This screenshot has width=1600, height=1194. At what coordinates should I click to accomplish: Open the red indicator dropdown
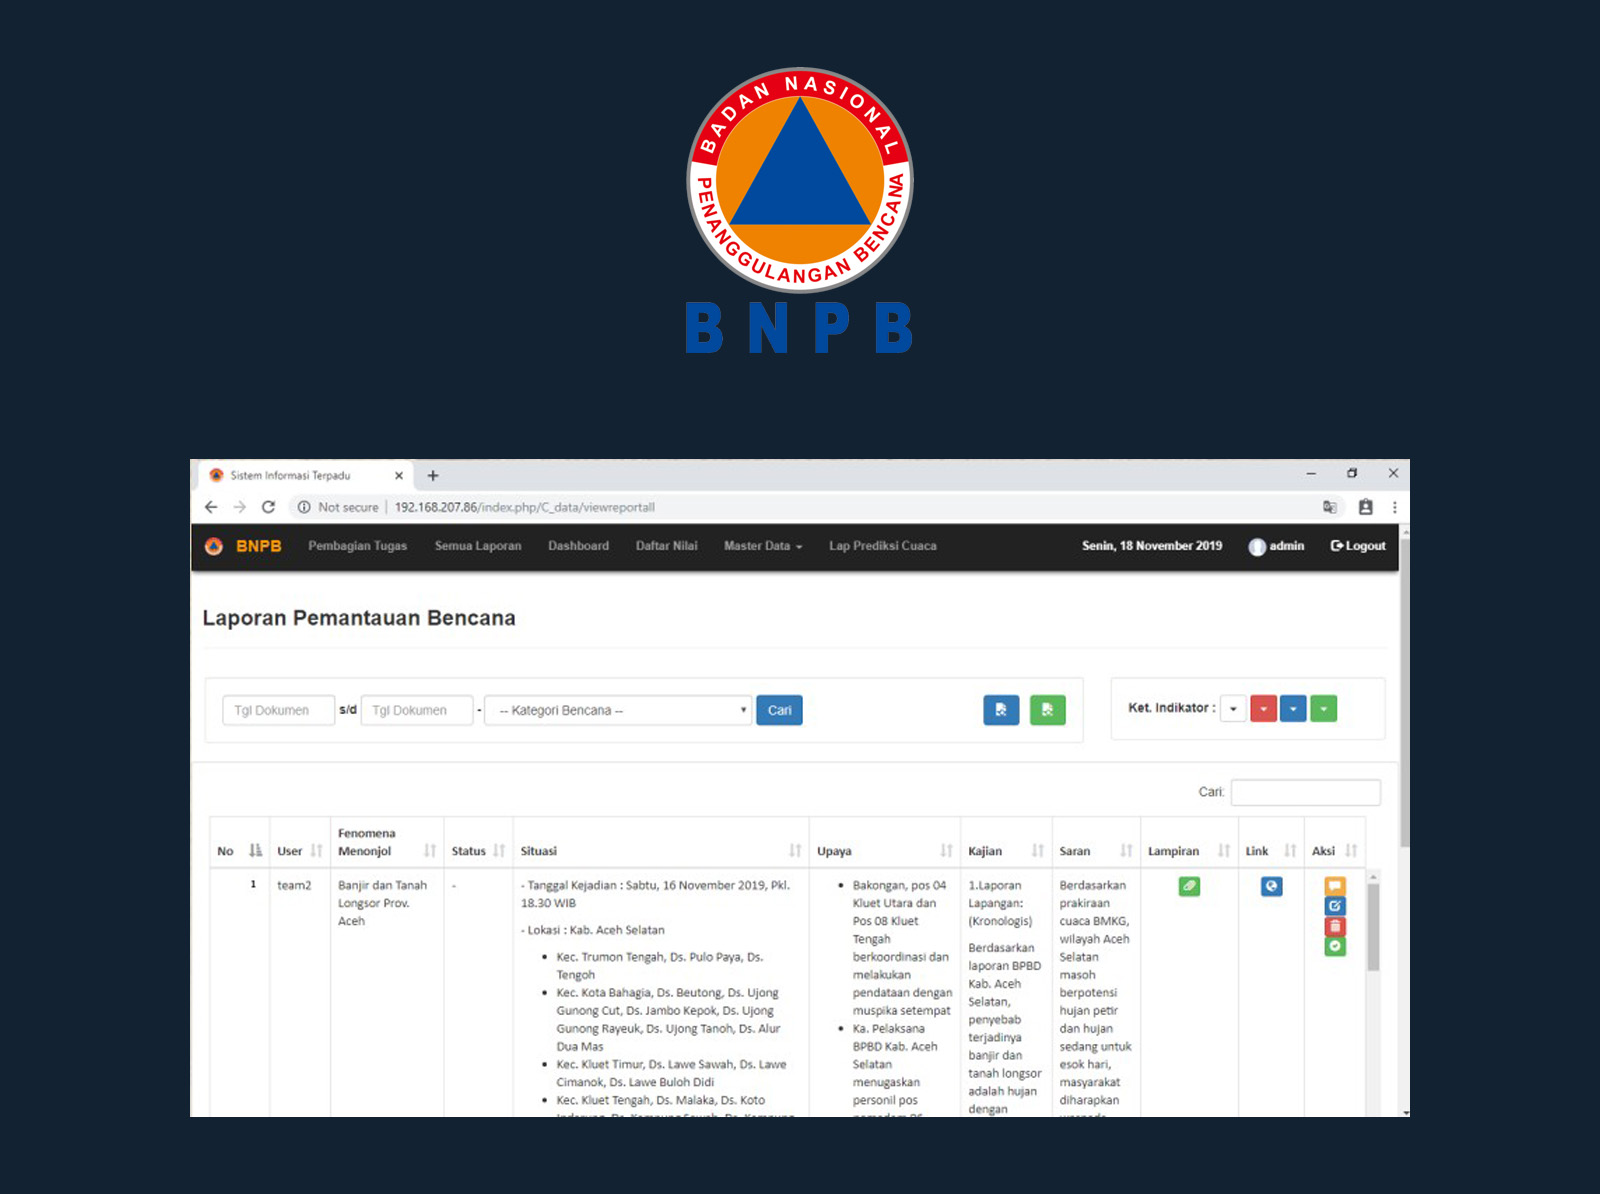[1263, 709]
